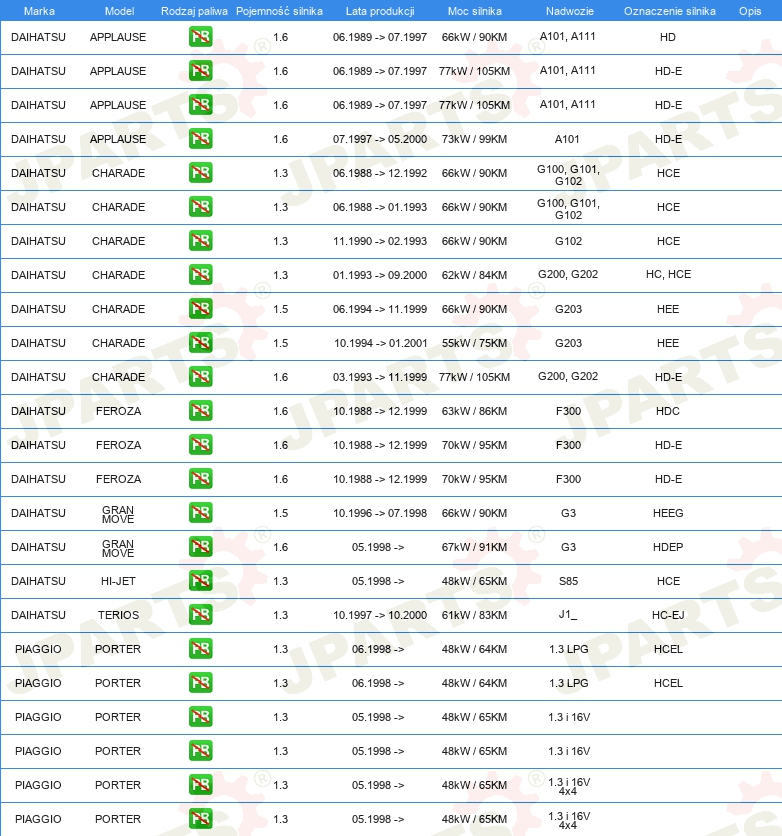782x836 pixels.
Task: Click the 10.1996 -> 07.1998 cell
Action: click(x=380, y=513)
